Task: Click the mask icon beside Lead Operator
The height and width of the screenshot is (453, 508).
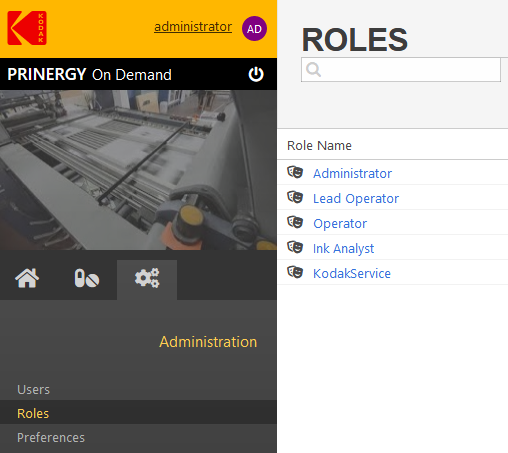Action: (295, 197)
